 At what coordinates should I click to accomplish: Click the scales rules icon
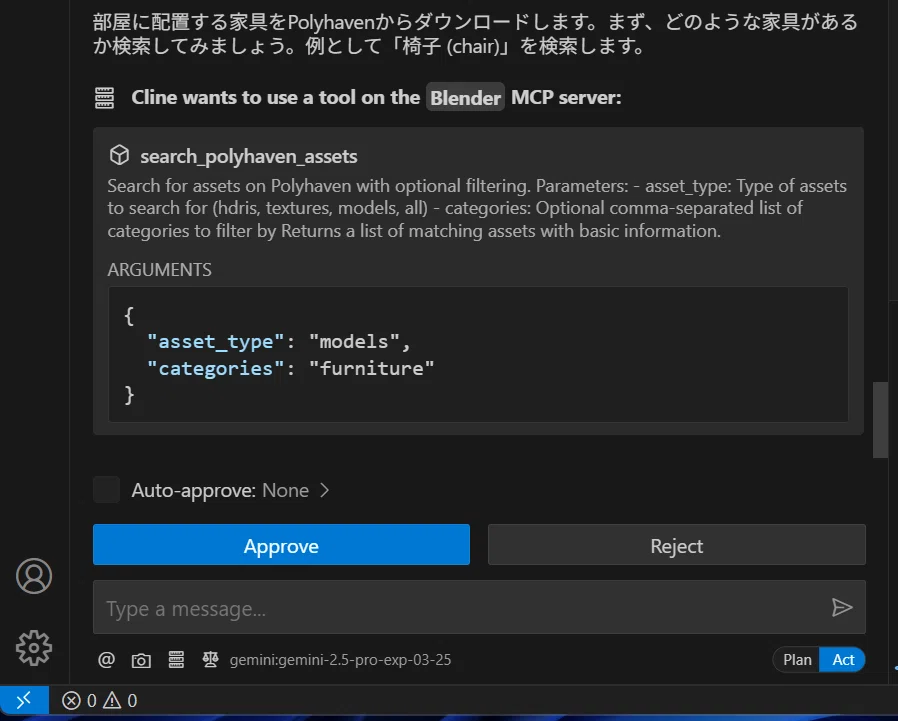(210, 660)
